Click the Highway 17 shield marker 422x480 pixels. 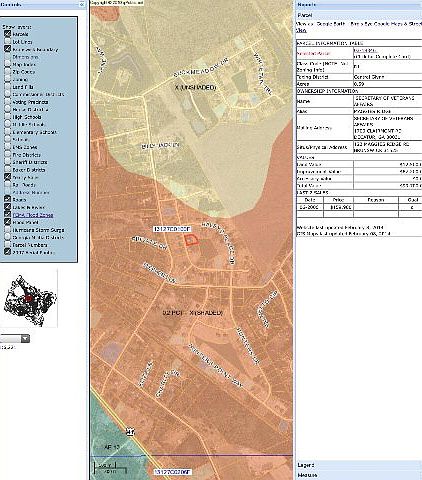pos(130,432)
